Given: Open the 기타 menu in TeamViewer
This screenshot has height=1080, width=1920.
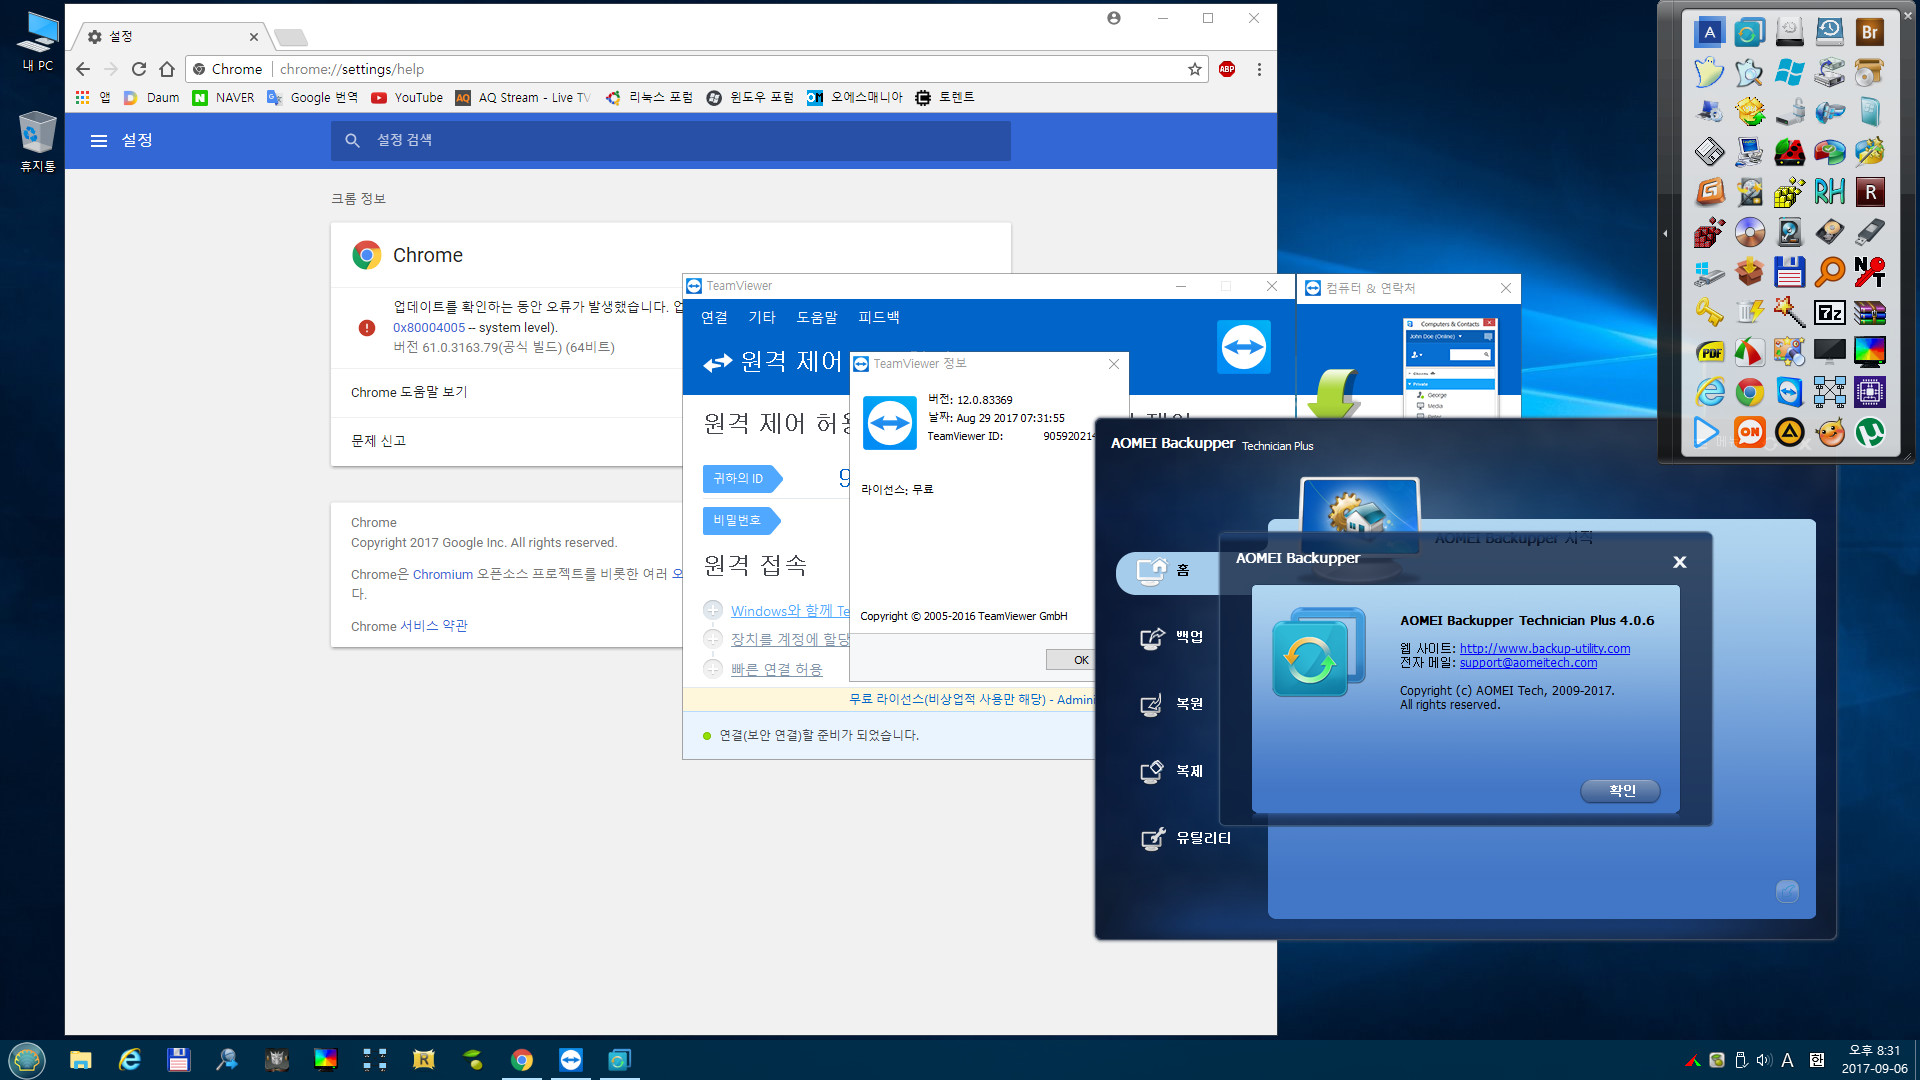Looking at the screenshot, I should coord(762,317).
